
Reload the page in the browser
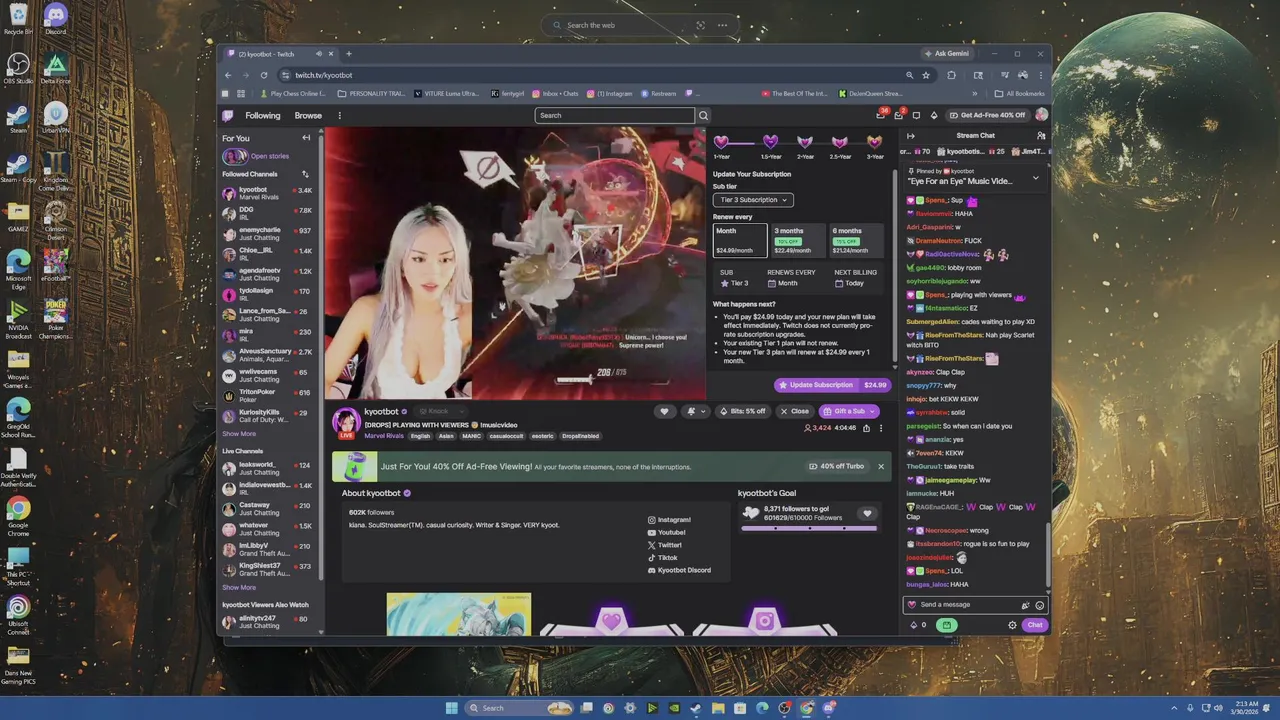264,75
